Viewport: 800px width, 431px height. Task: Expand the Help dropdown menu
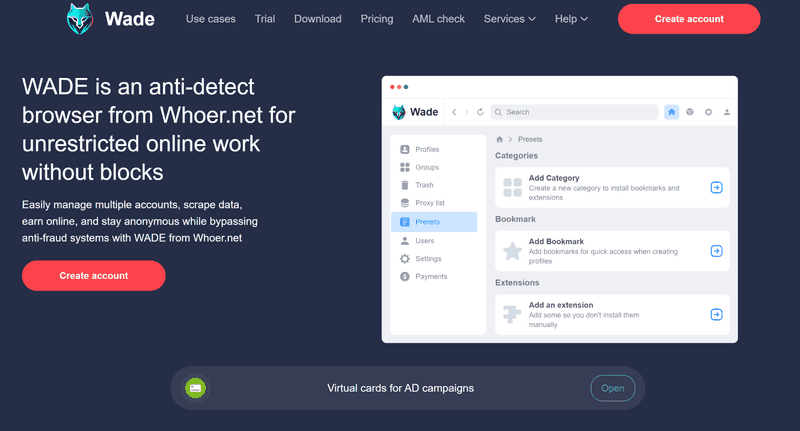[x=571, y=19]
